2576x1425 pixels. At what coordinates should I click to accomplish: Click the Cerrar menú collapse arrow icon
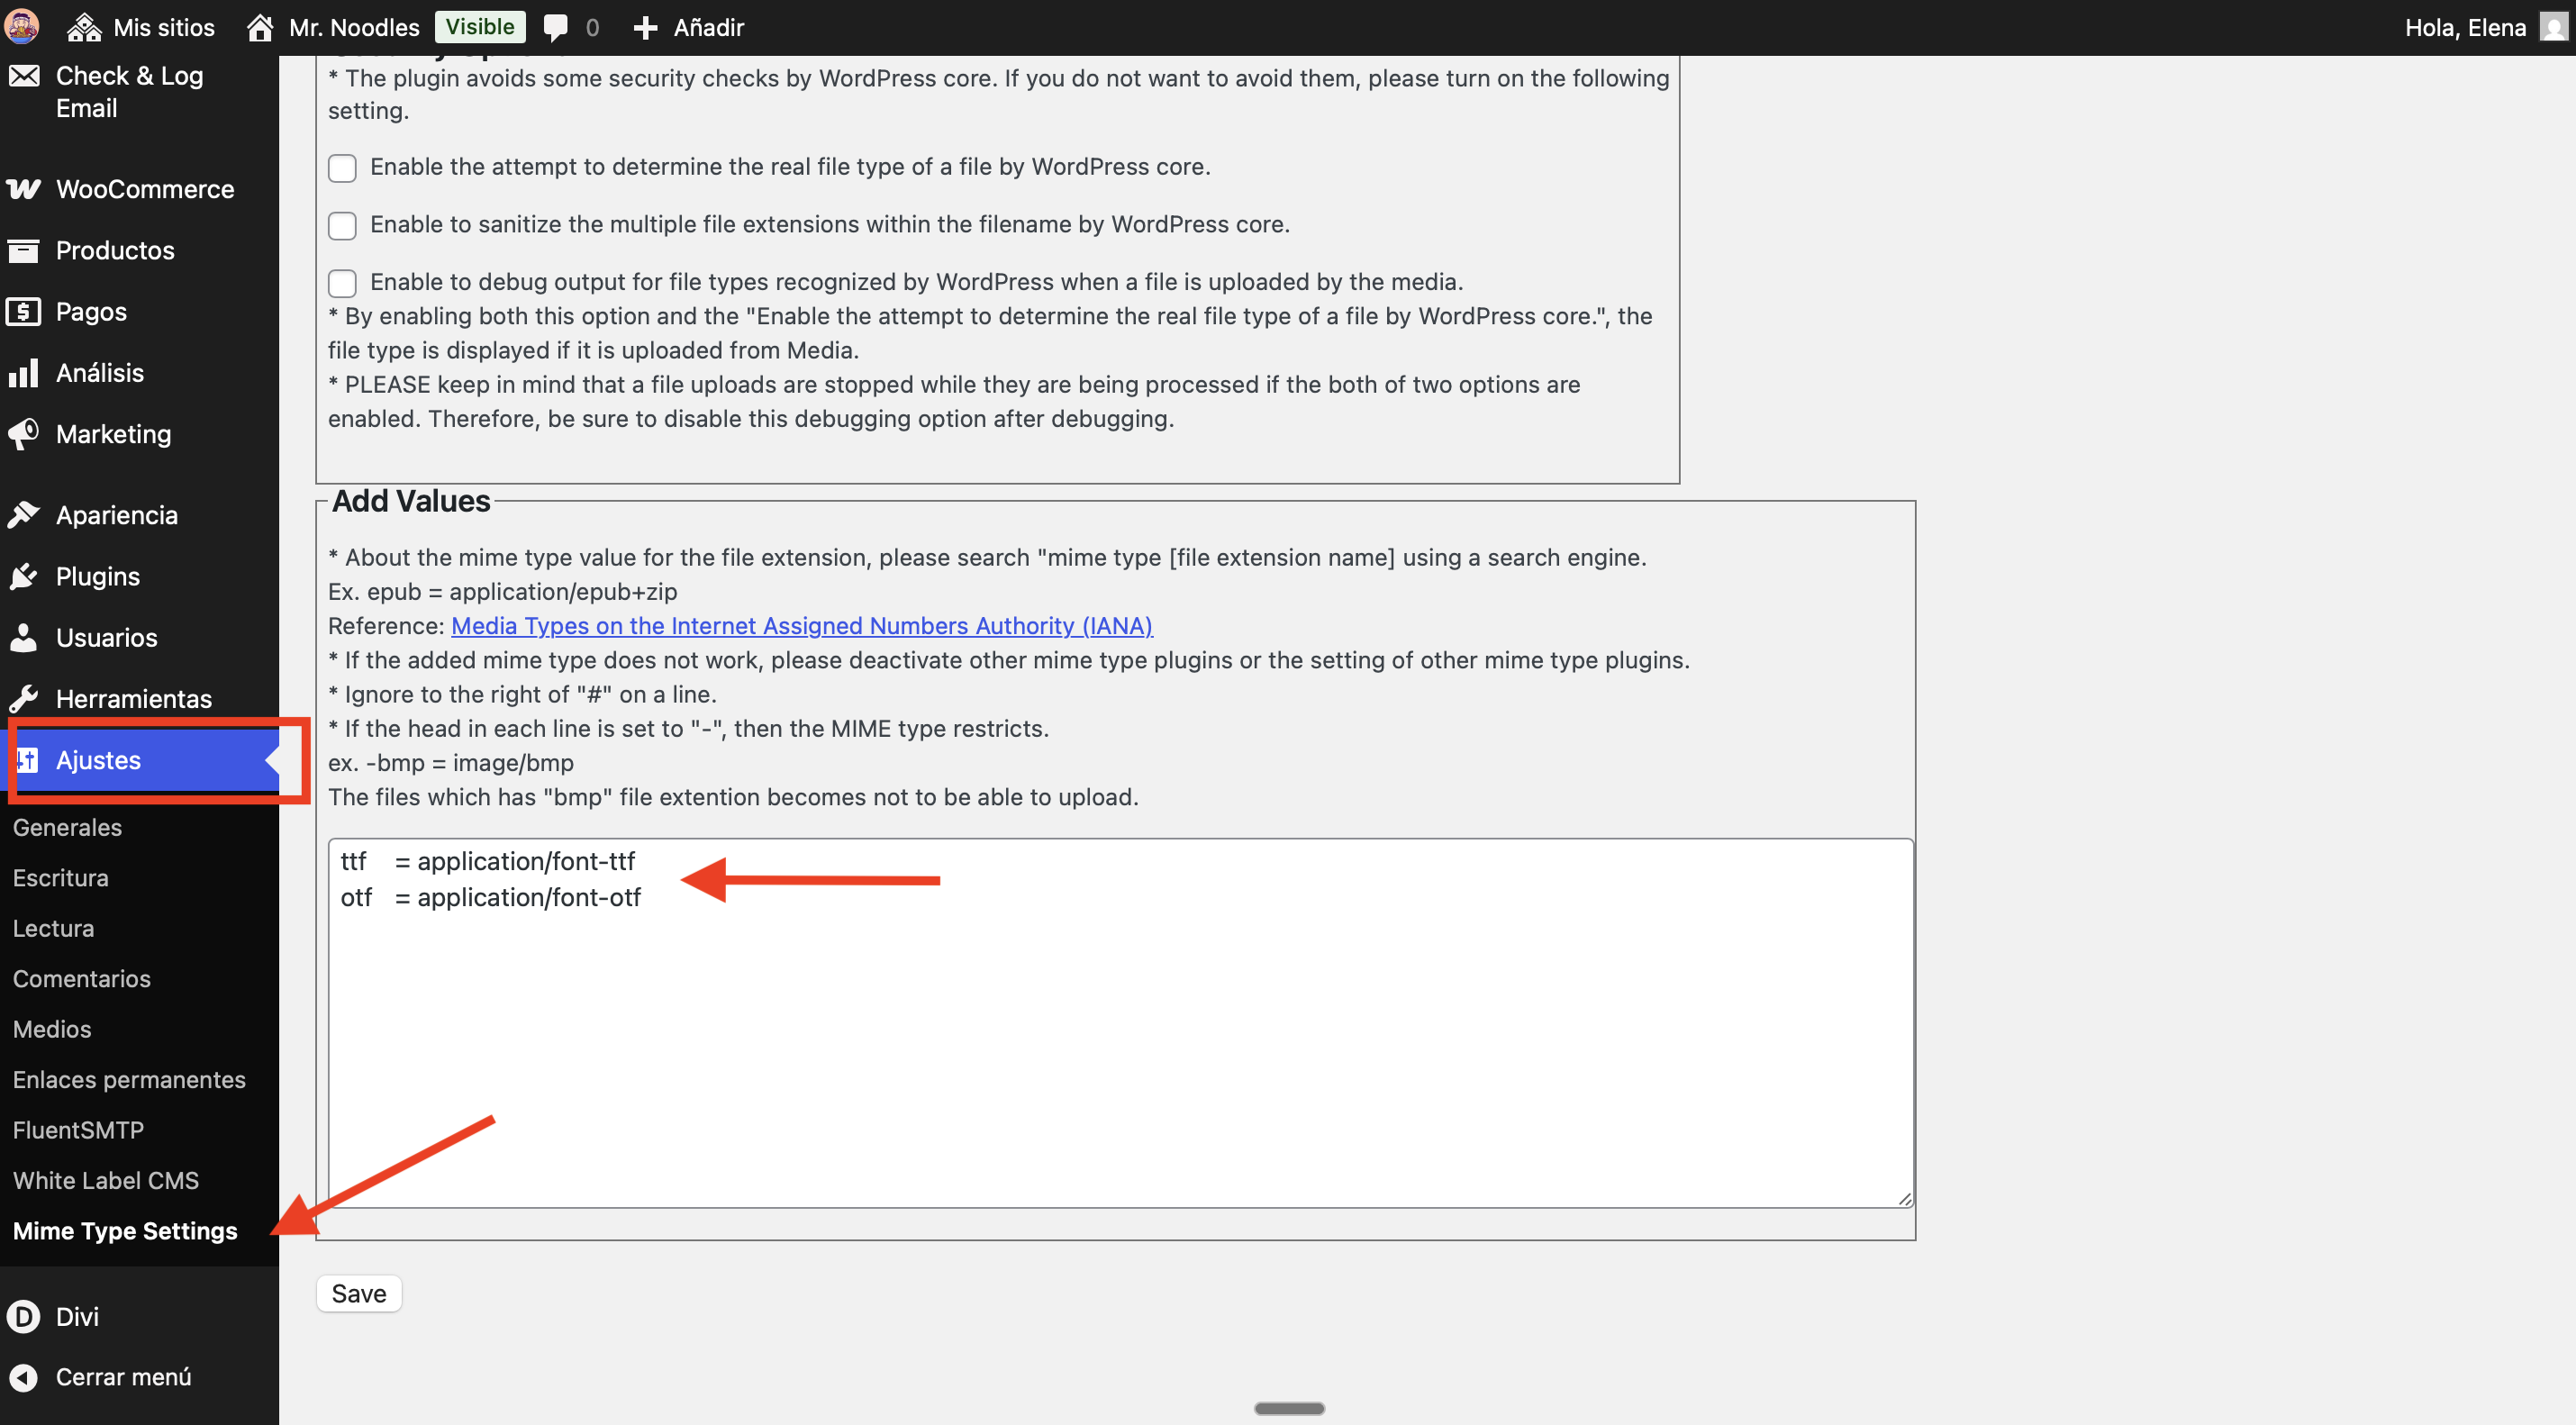click(24, 1377)
